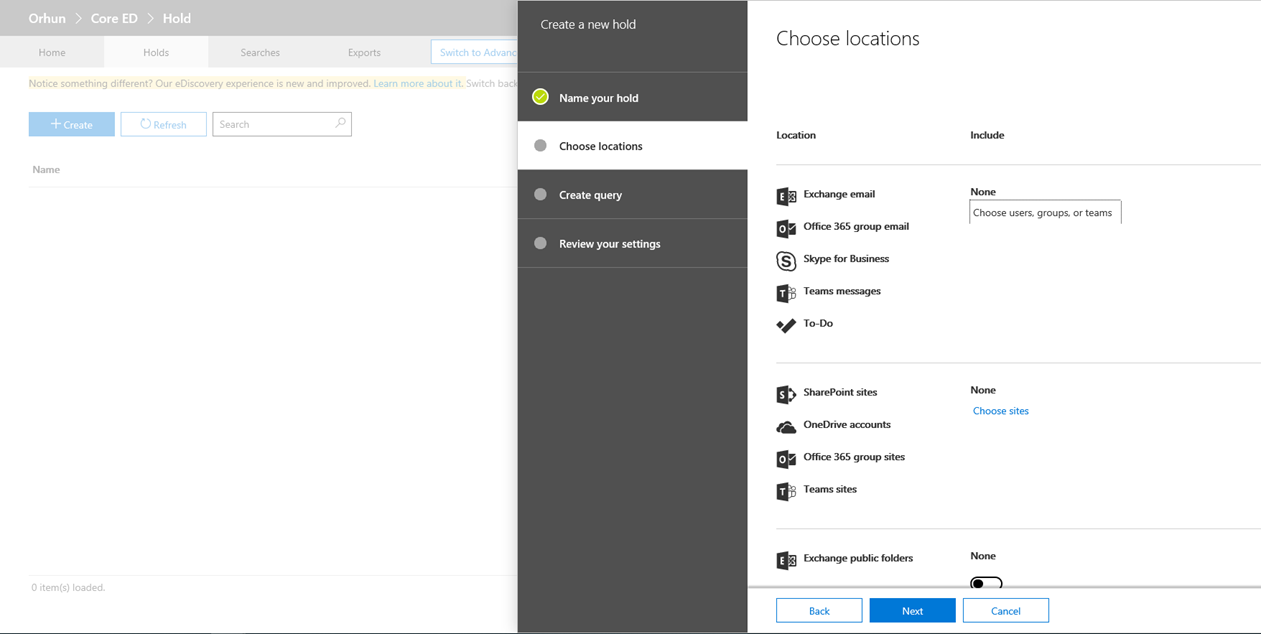The image size is (1261, 634).
Task: Click the OneDrive accounts label
Action: click(847, 424)
